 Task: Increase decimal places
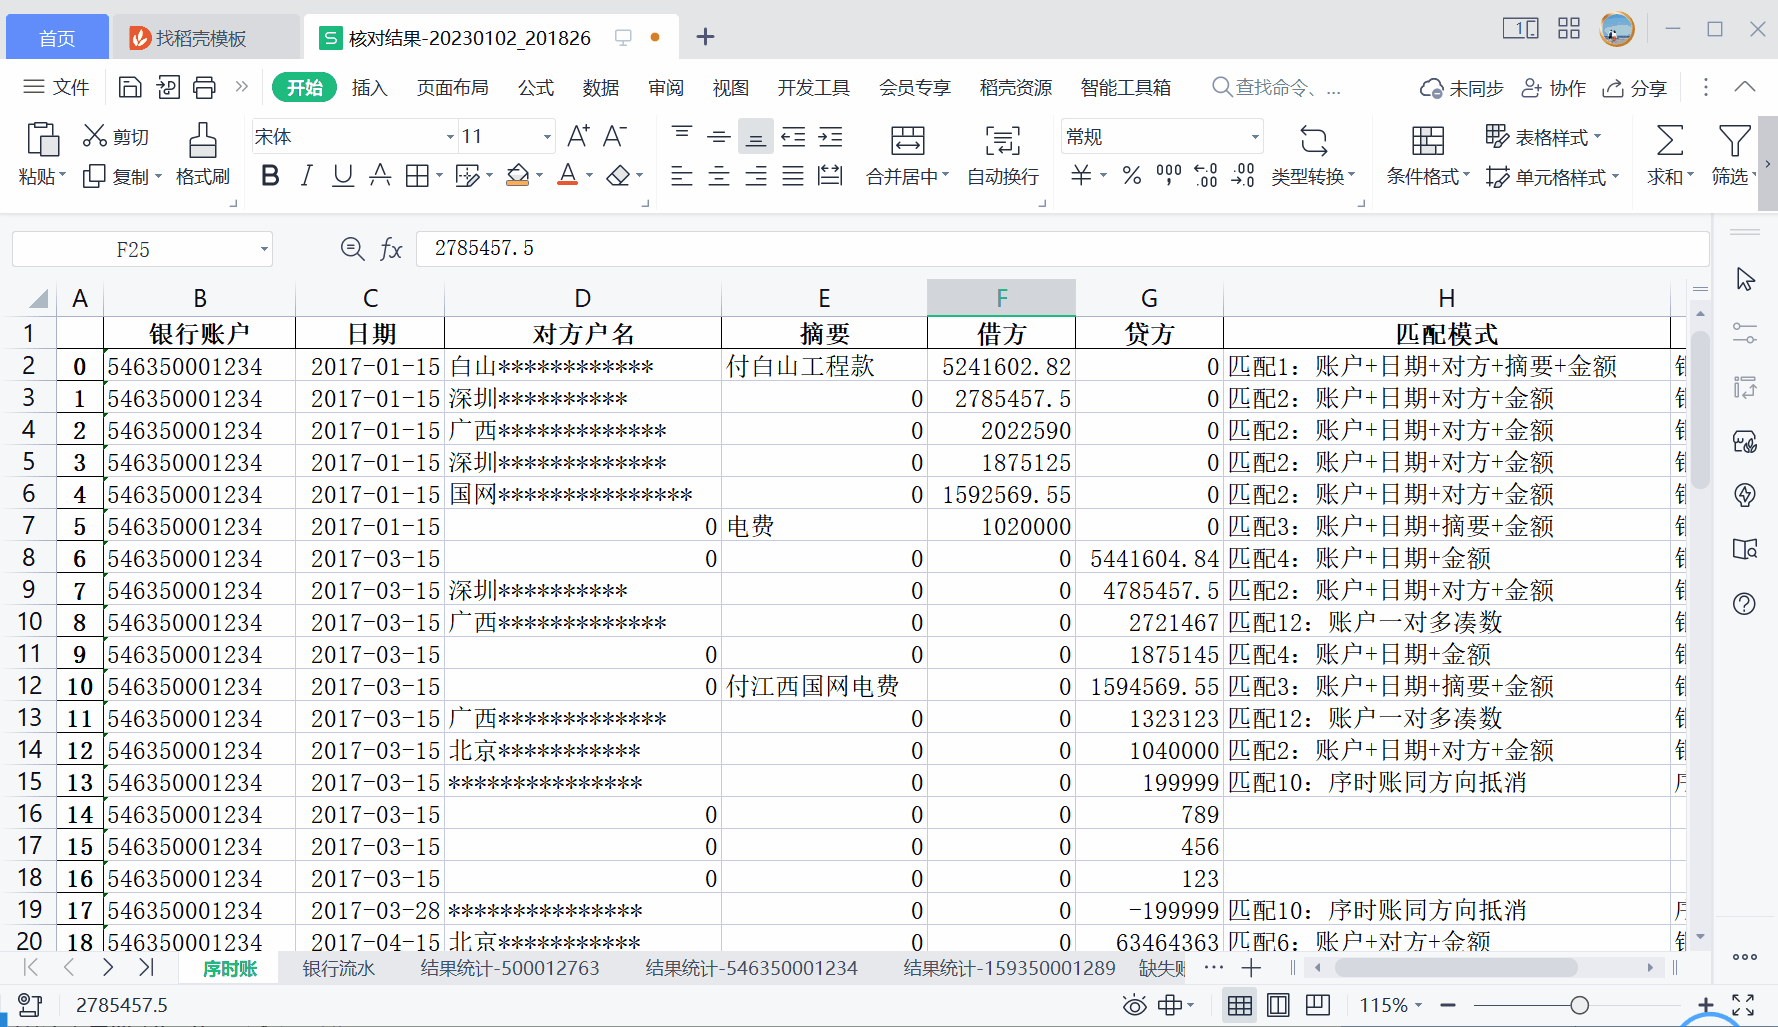1206,176
